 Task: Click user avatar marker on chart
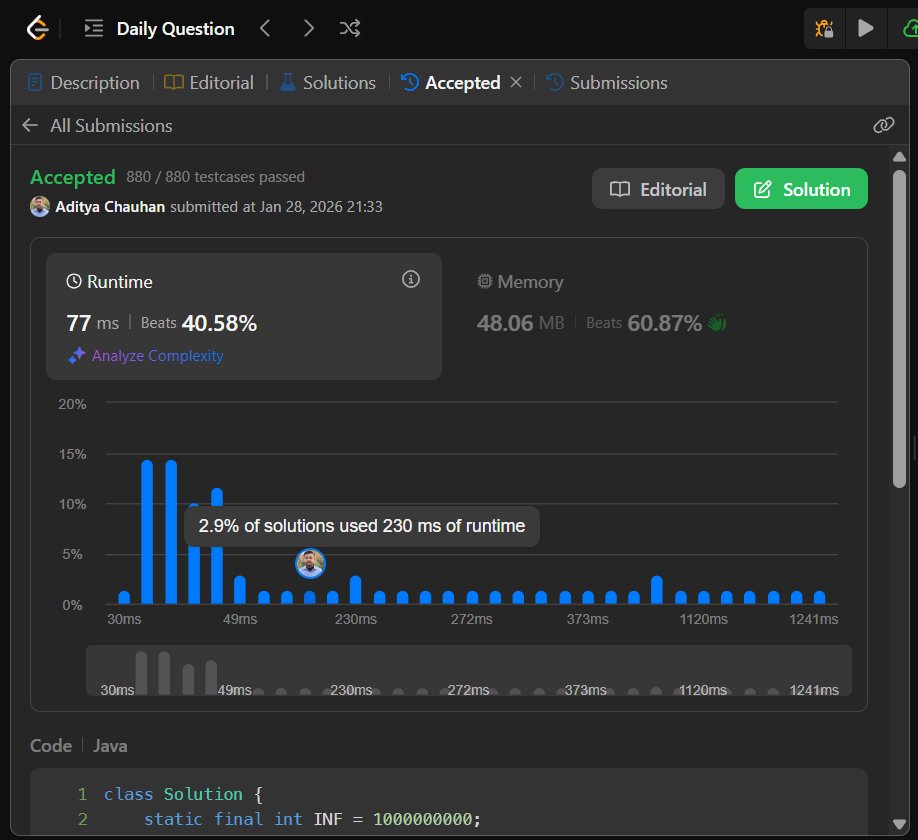[310, 563]
